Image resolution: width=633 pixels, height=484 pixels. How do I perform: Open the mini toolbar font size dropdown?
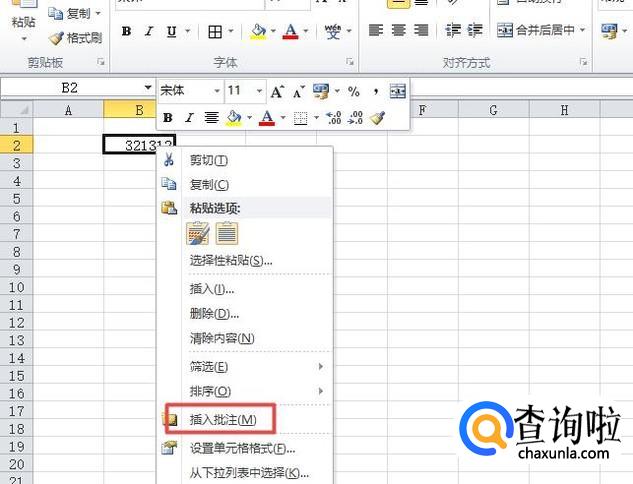tap(257, 91)
